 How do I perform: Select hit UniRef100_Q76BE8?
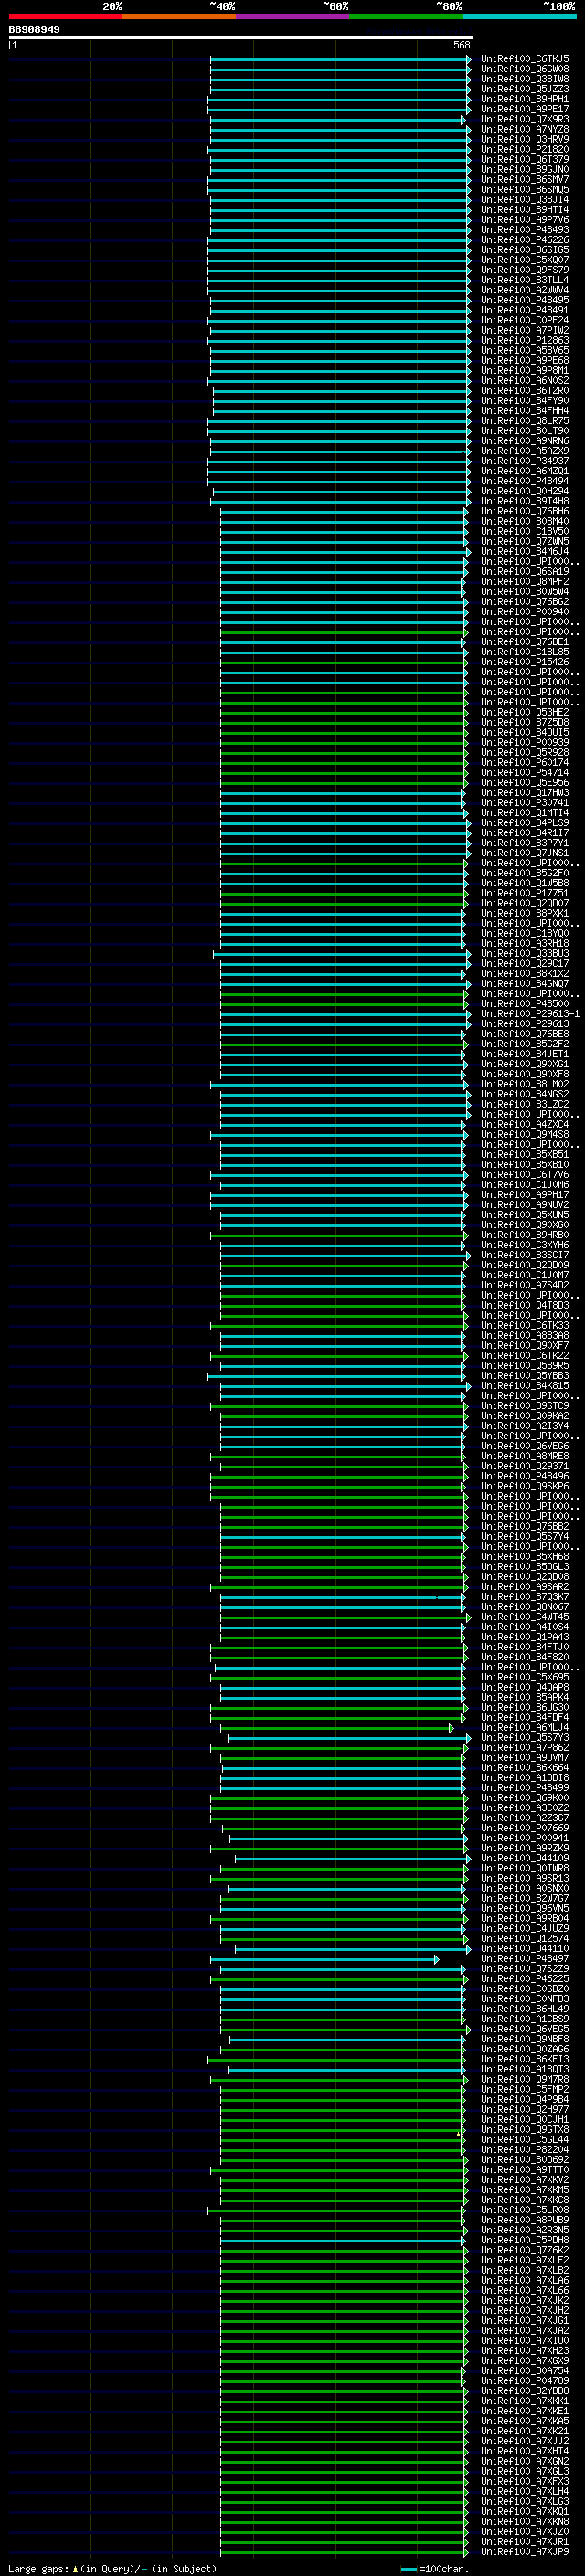pos(524,1034)
